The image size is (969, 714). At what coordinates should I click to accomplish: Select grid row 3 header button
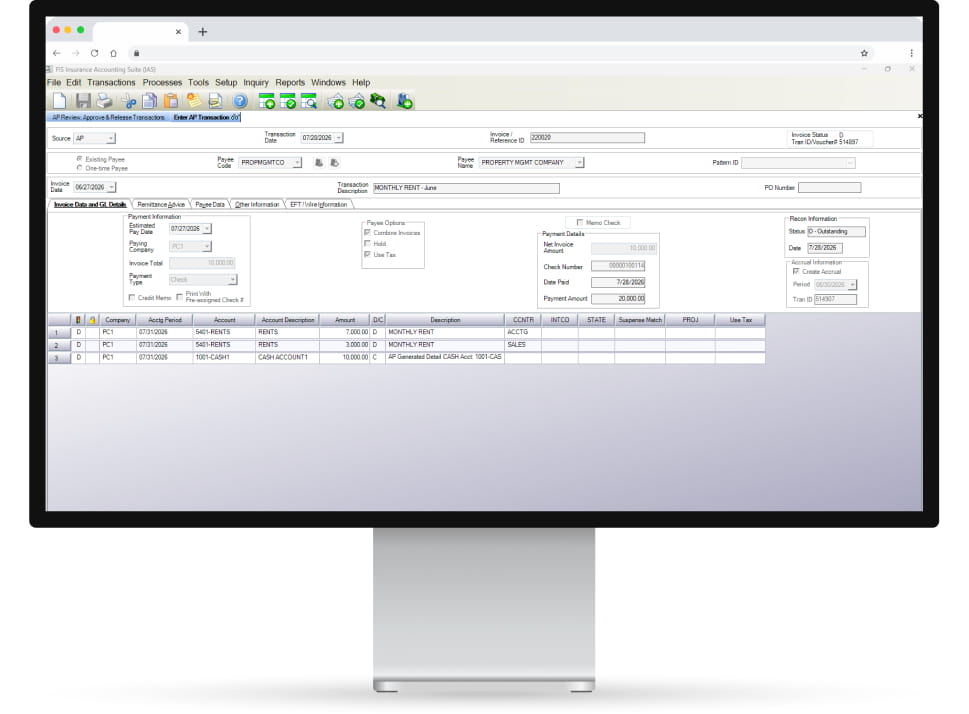(59, 357)
